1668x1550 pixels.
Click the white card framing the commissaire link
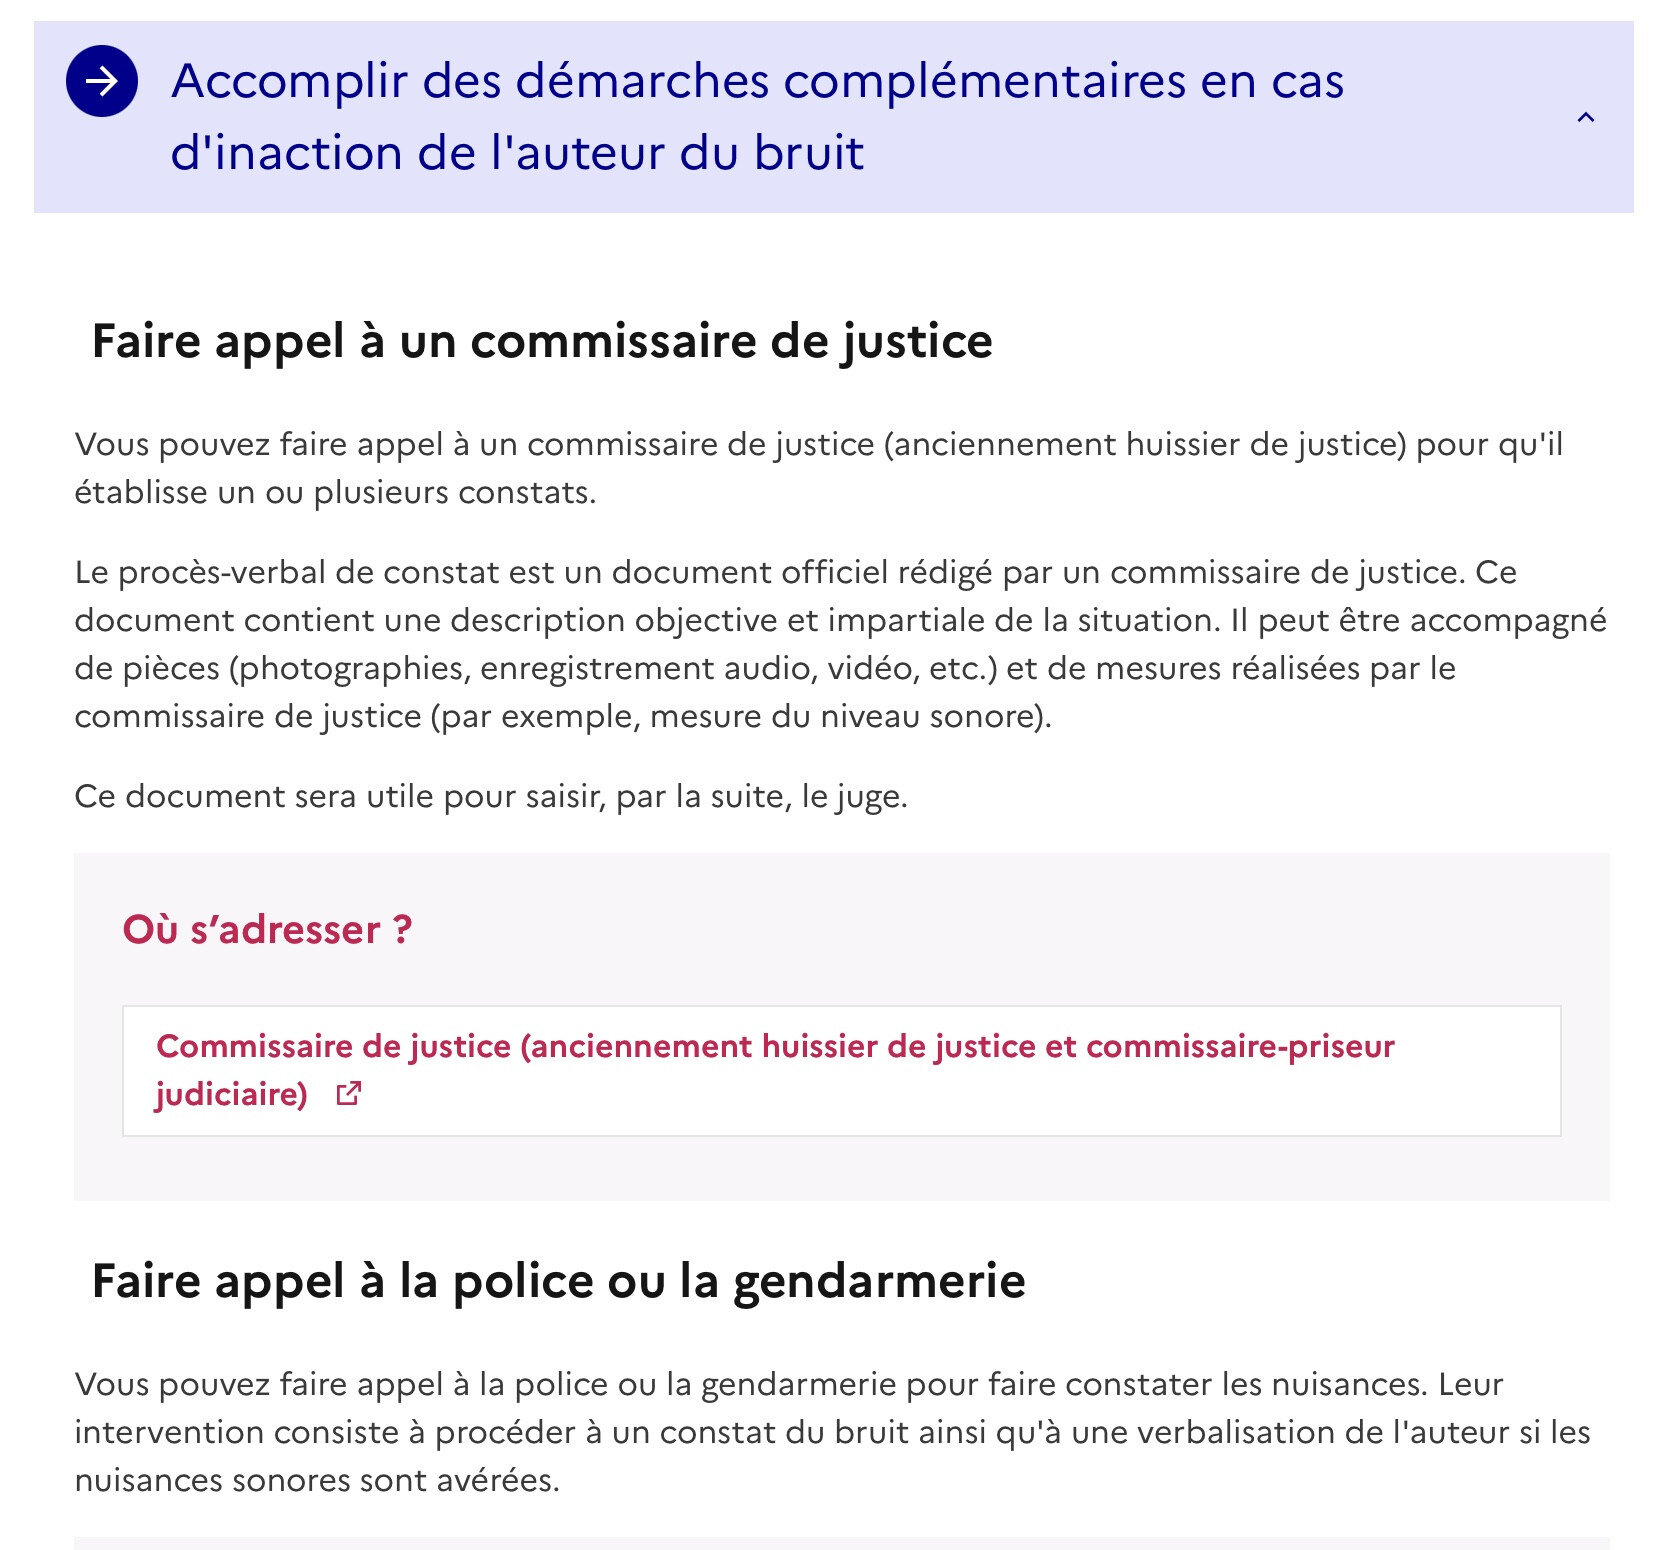coord(841,1071)
